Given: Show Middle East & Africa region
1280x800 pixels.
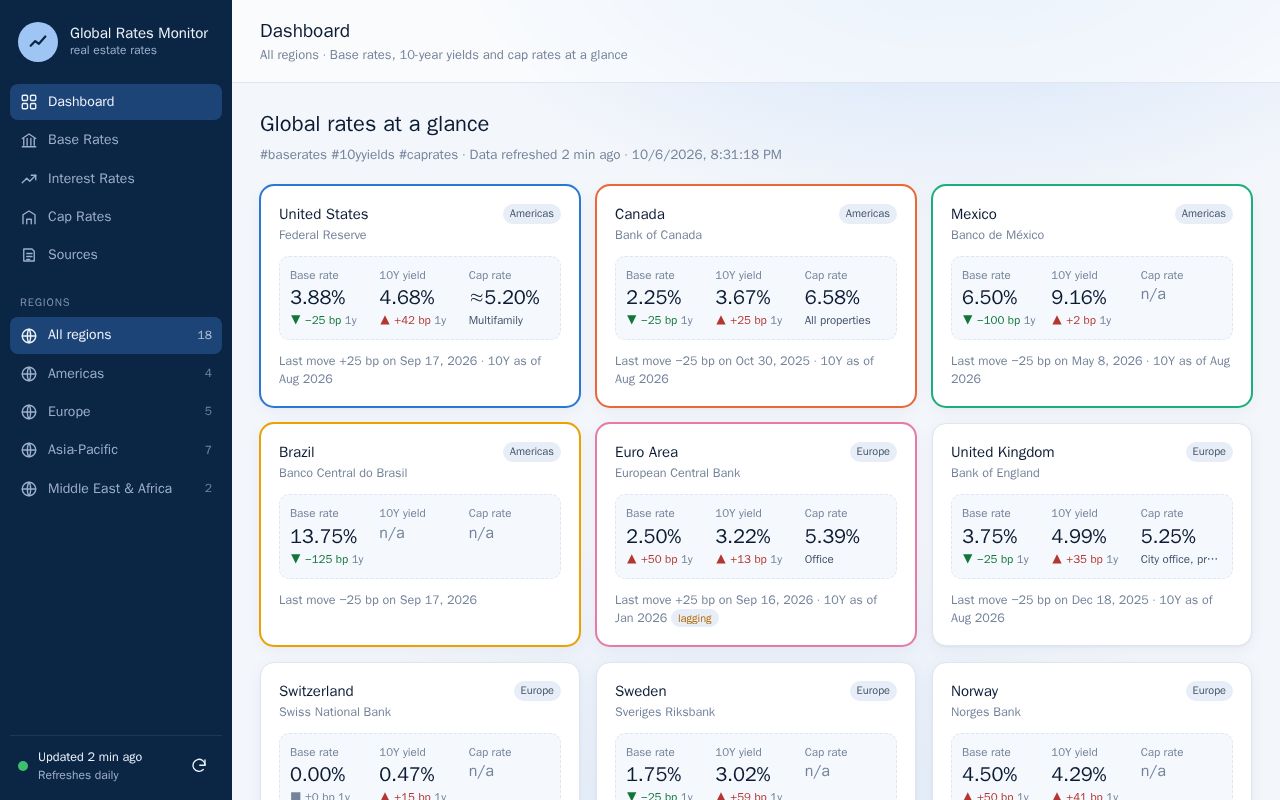Looking at the screenshot, I should coord(116,489).
